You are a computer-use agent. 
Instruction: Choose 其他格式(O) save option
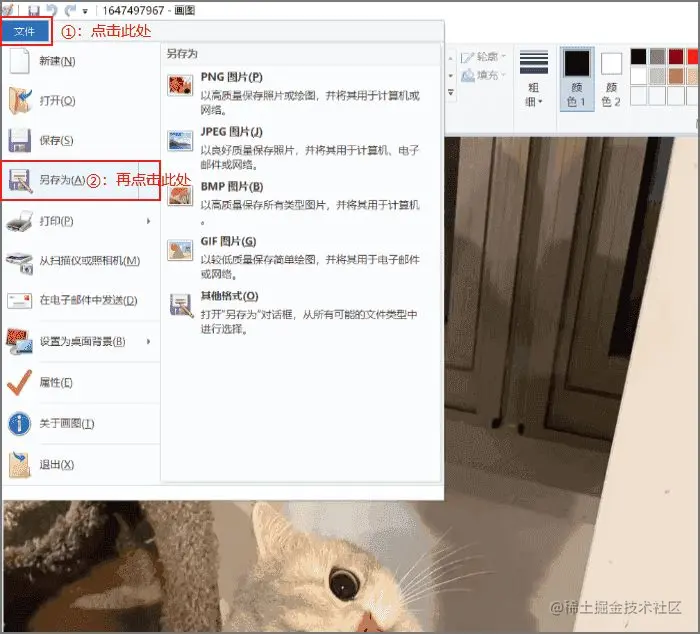coord(301,313)
